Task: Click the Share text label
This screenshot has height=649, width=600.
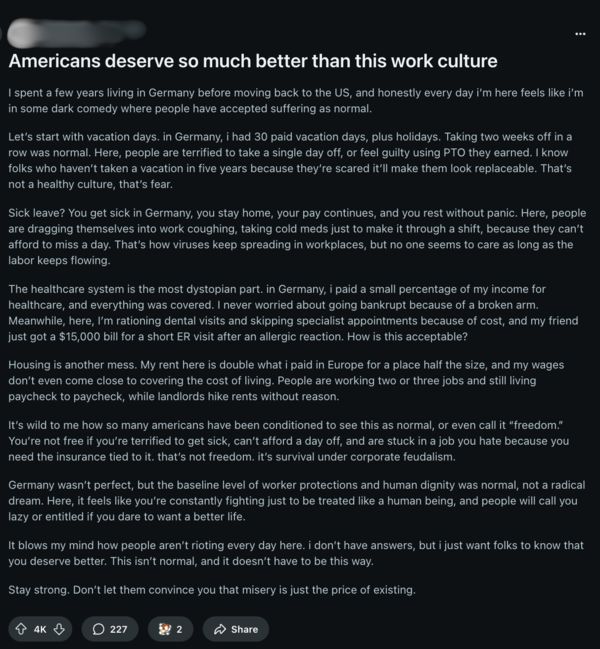Action: [244, 629]
